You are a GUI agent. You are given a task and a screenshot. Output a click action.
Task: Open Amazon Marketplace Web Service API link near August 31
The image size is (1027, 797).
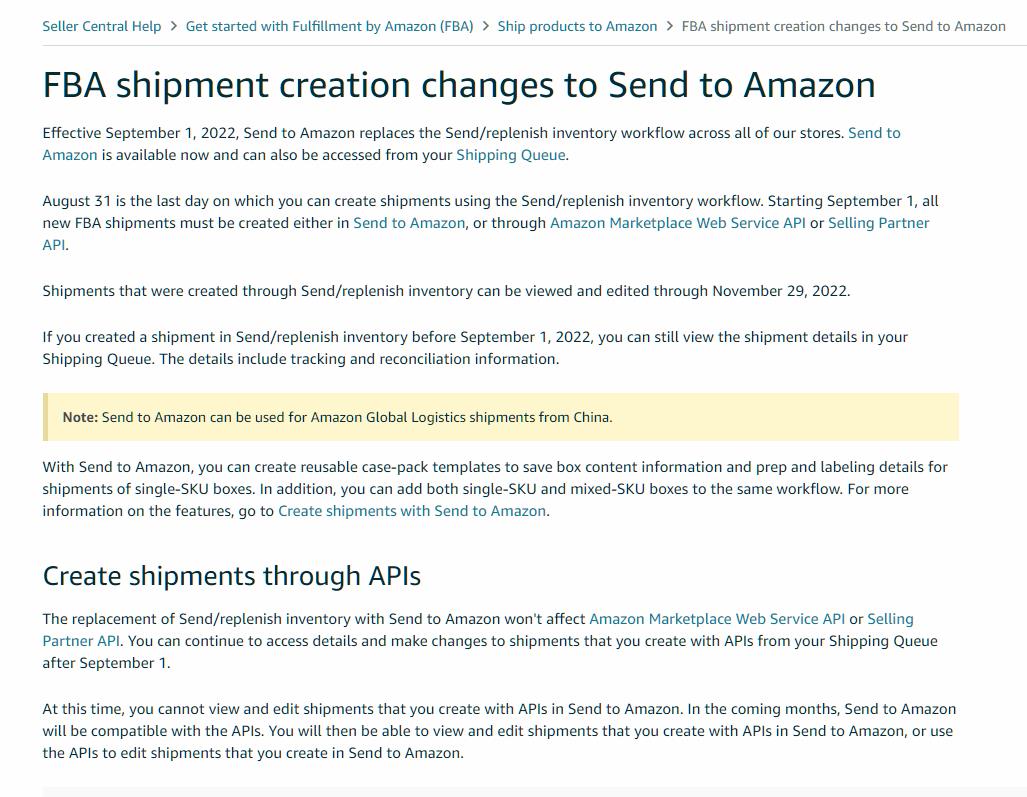tap(677, 223)
